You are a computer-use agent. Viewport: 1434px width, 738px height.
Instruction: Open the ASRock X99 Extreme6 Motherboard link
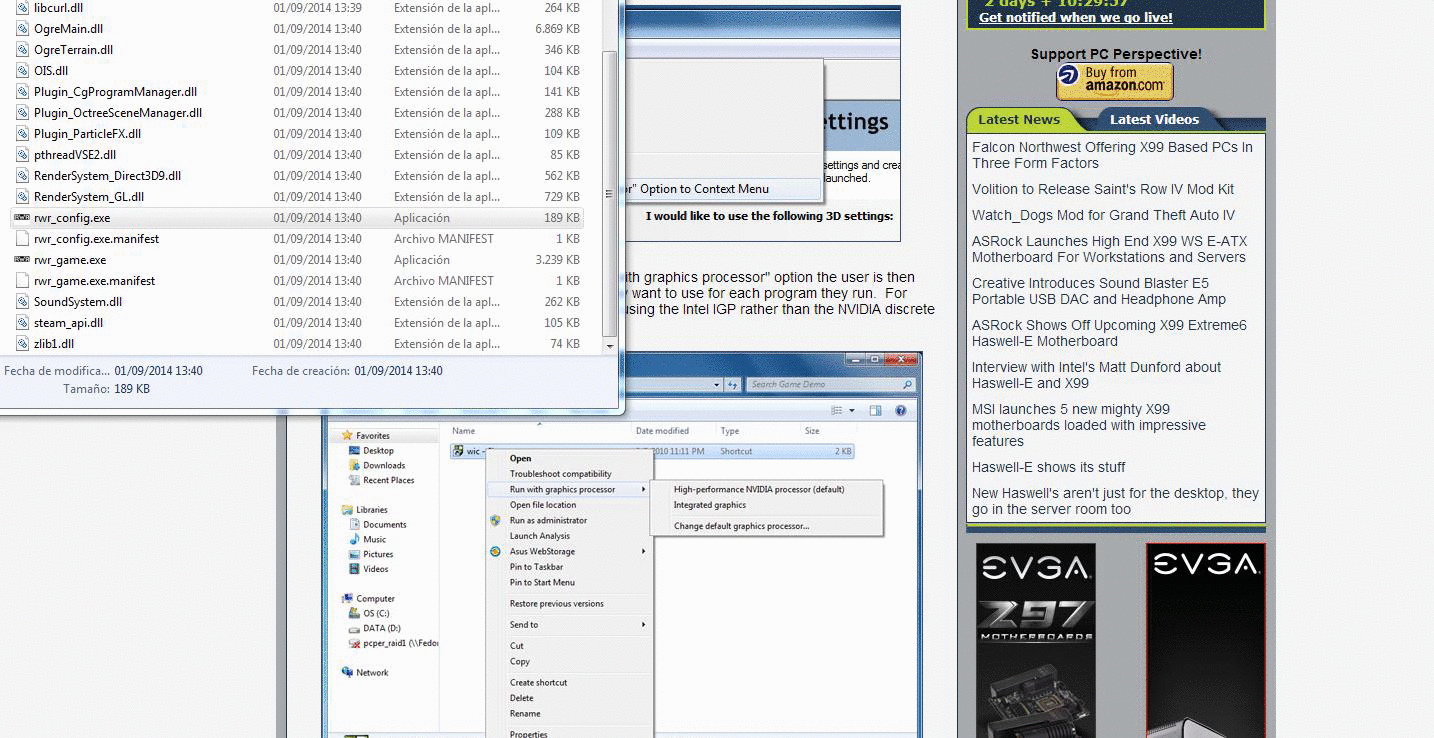1110,333
